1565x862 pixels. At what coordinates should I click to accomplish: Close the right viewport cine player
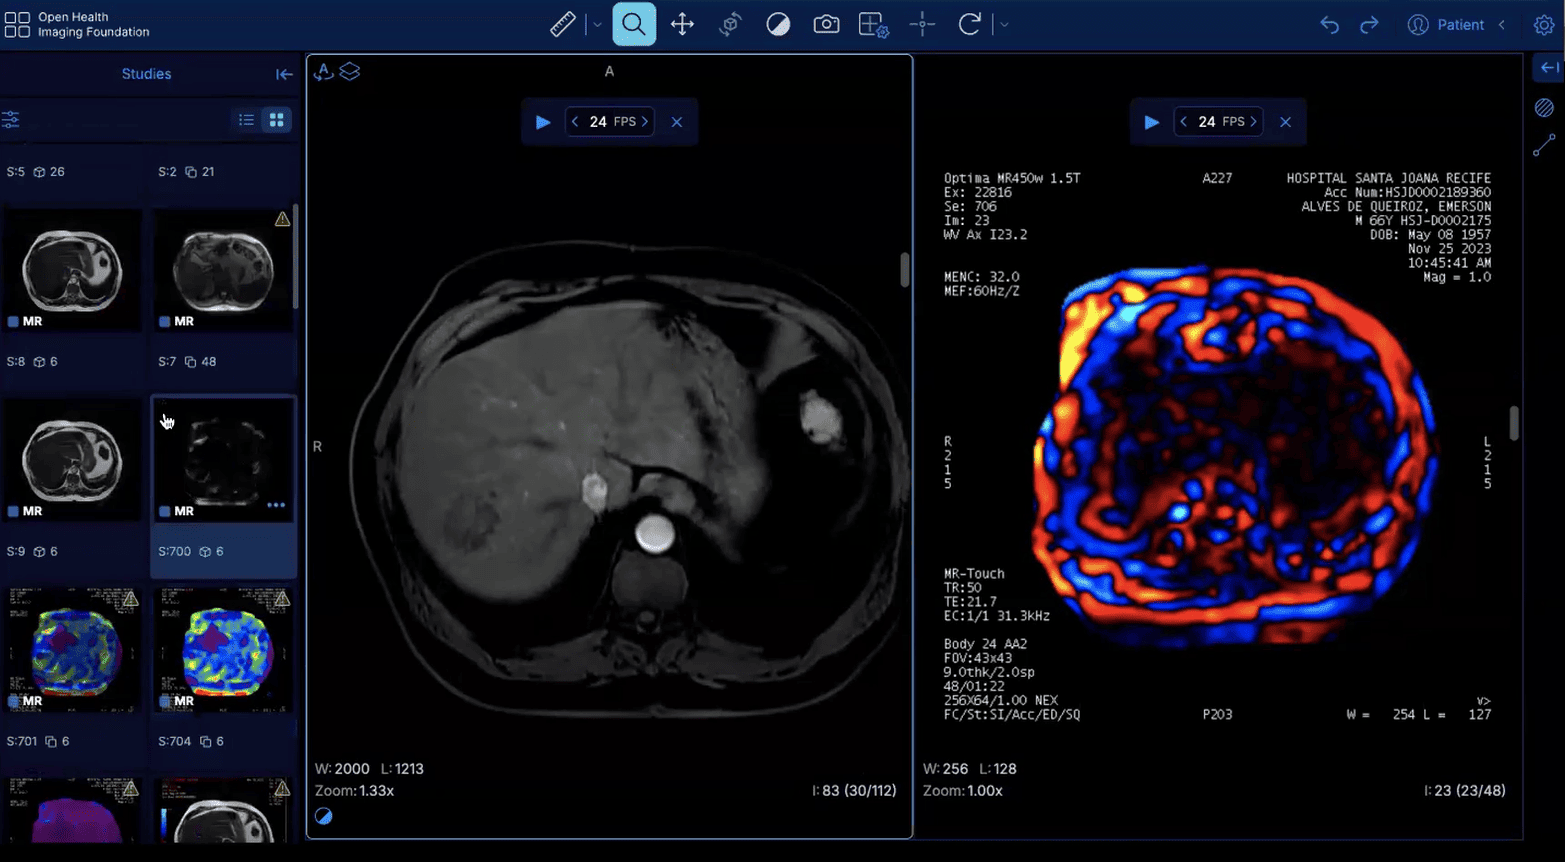(x=1286, y=122)
